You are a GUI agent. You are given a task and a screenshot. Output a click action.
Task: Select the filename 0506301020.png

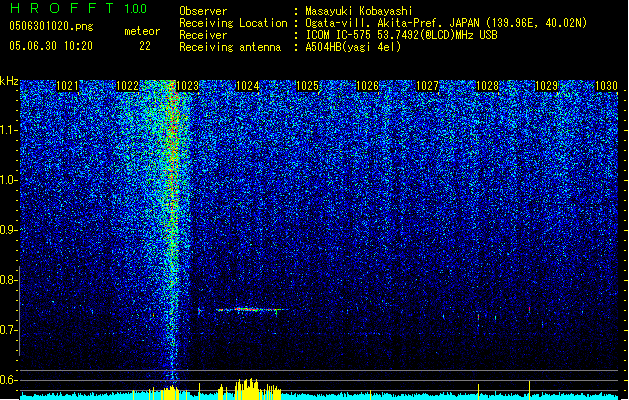[51, 26]
